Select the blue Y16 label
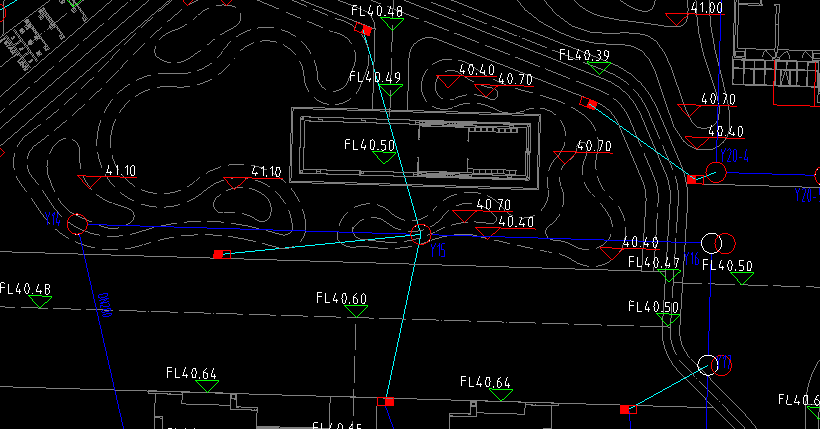The image size is (820, 429). click(x=691, y=259)
